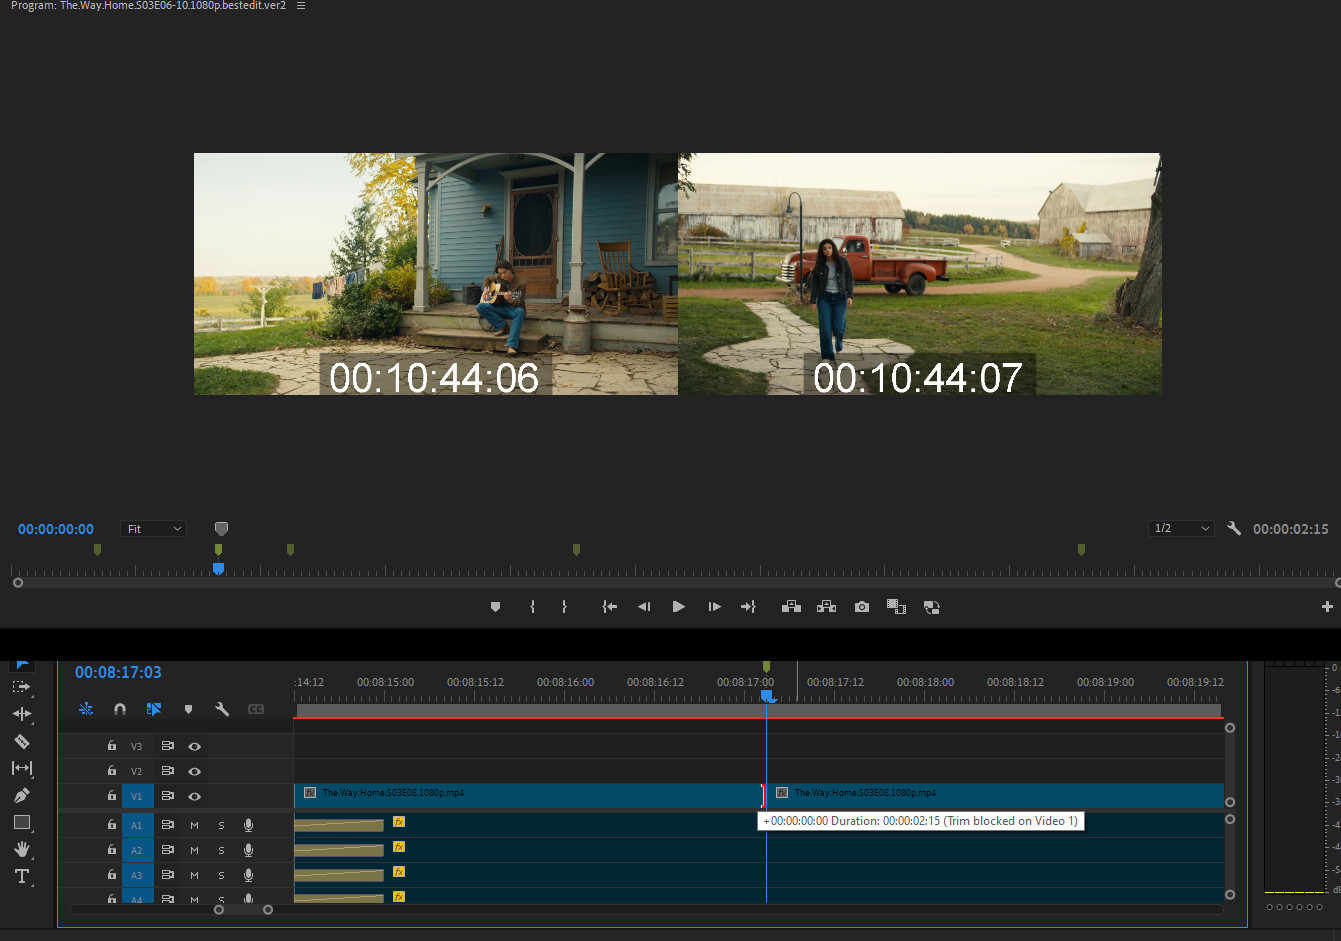Click the timeline playhead handle
The height and width of the screenshot is (941, 1341).
click(x=767, y=695)
